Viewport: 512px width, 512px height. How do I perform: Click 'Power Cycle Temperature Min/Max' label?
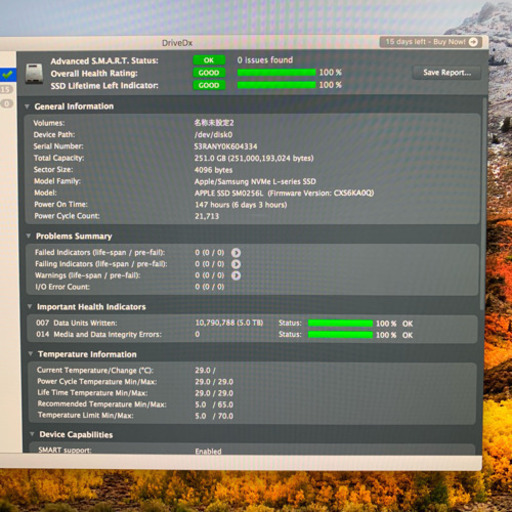click(x=97, y=382)
